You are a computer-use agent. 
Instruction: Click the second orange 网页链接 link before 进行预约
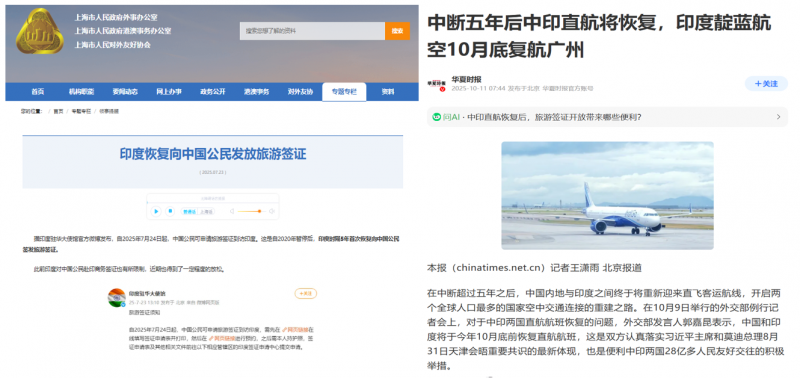(222, 338)
